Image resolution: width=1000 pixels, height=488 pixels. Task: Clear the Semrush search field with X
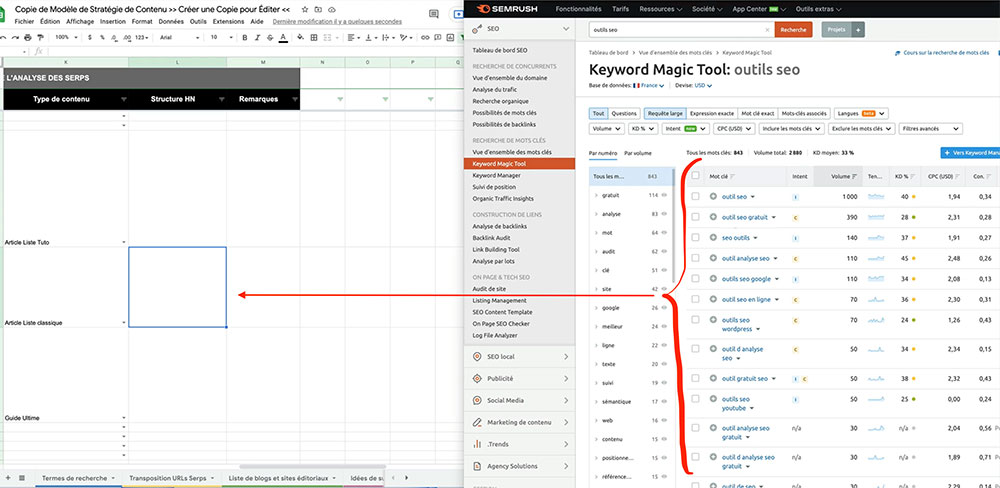tap(767, 29)
